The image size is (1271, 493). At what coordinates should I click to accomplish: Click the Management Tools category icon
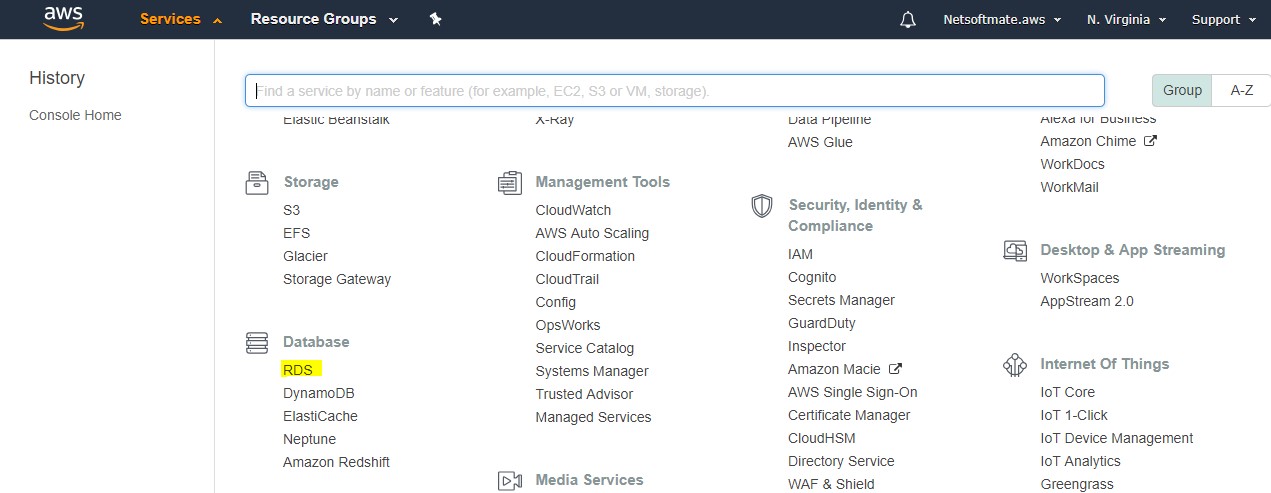click(x=509, y=183)
